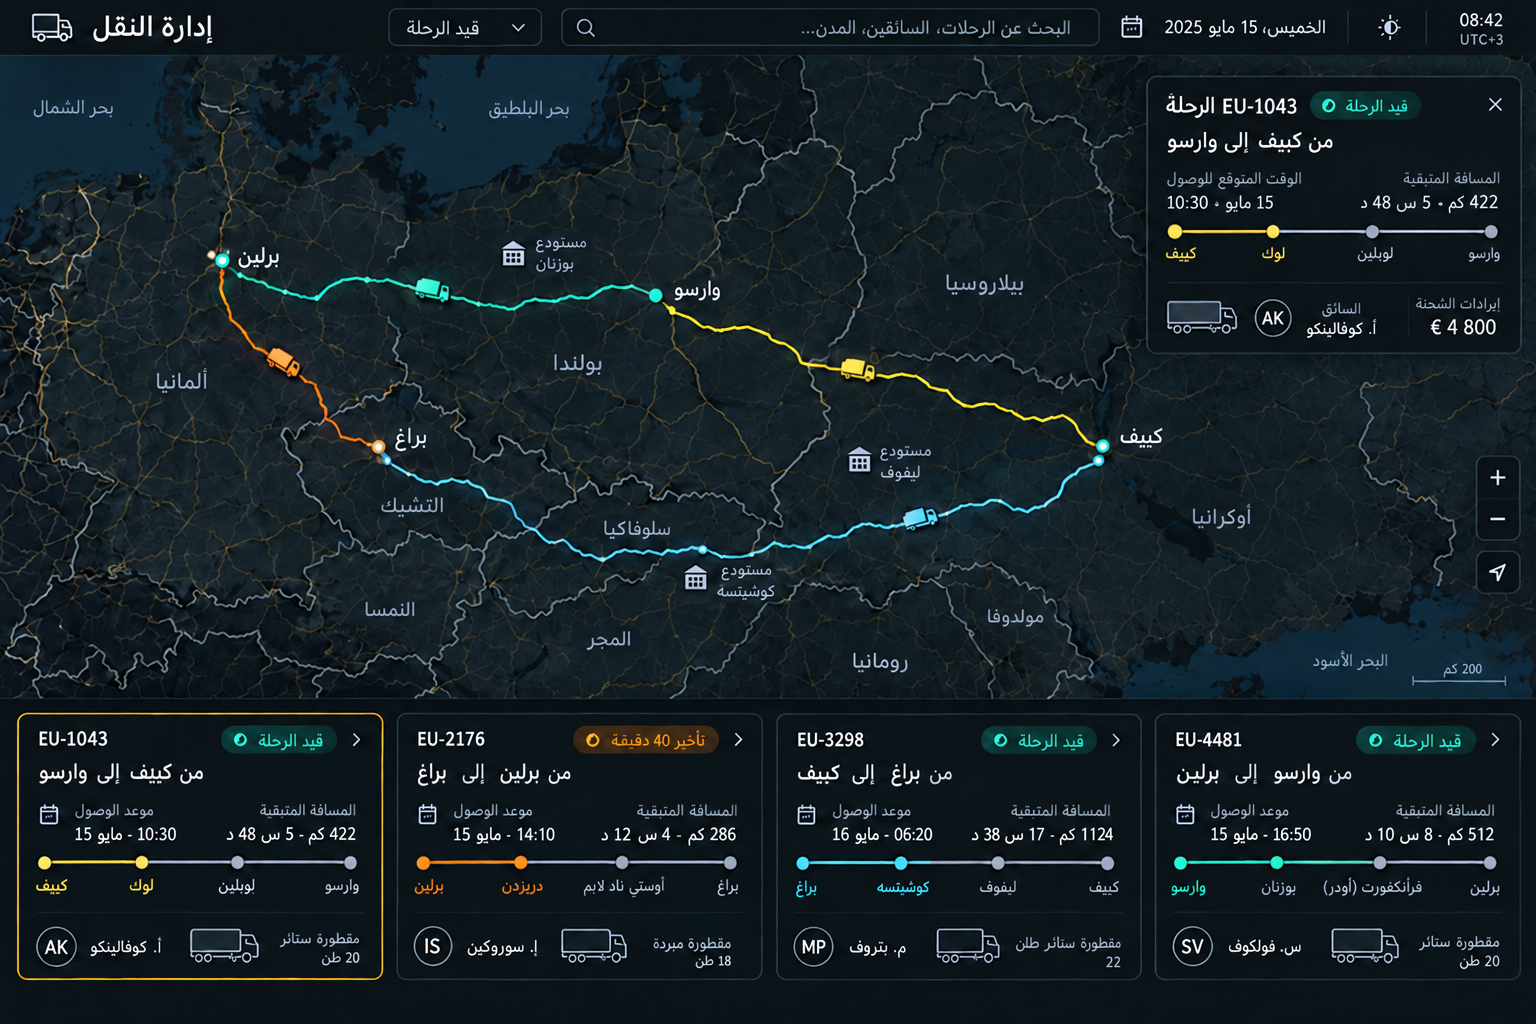Viewport: 1536px width, 1024px height.
Task: Click the trailer truck icon in details panel
Action: point(1202,317)
